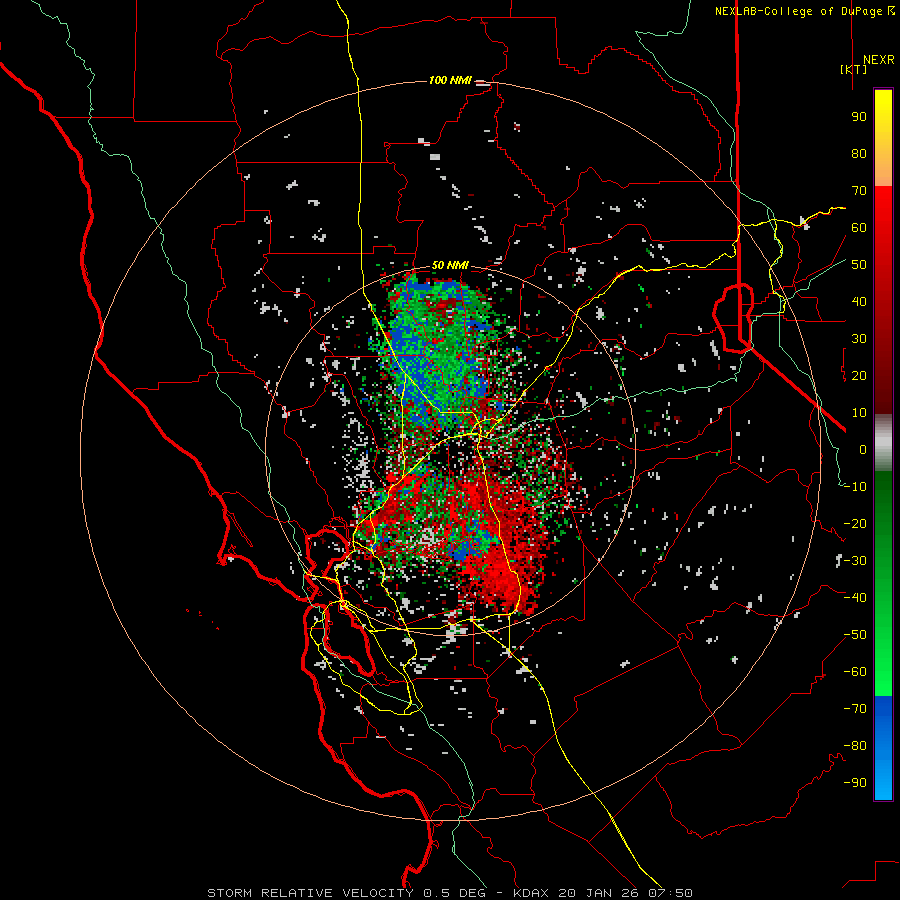Click the -10 knot scale label
Viewport: 900px width, 900px height.
coord(855,487)
